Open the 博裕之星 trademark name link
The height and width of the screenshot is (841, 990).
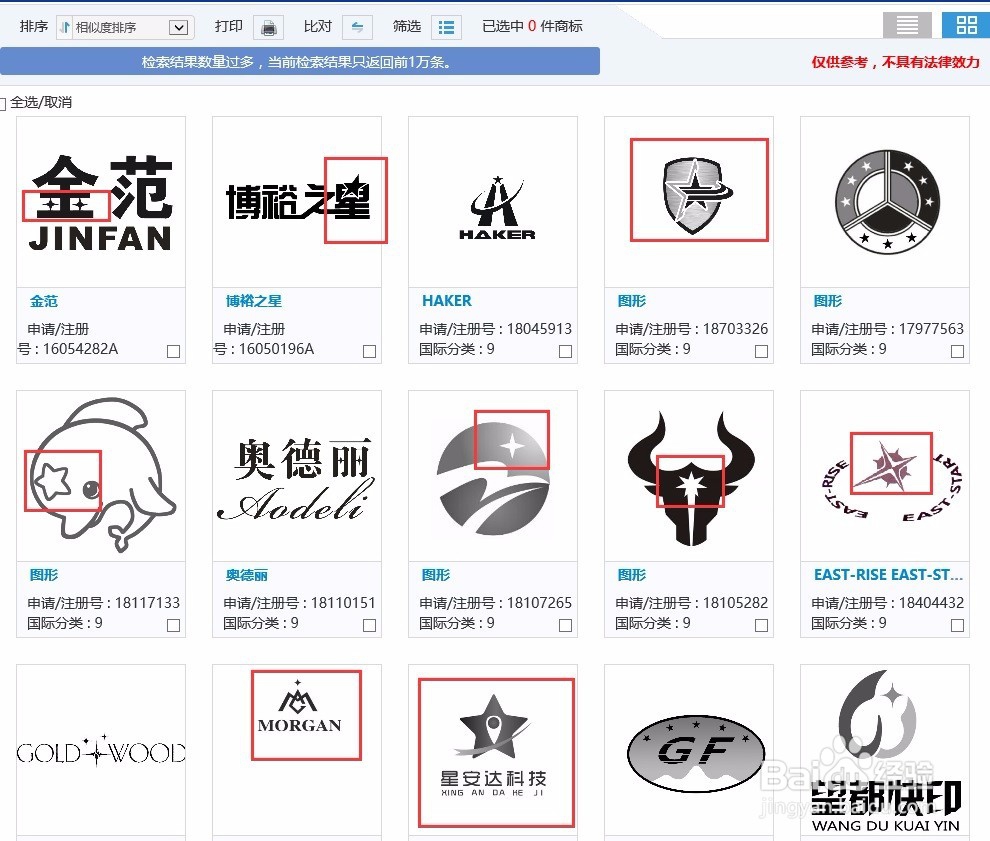[254, 301]
